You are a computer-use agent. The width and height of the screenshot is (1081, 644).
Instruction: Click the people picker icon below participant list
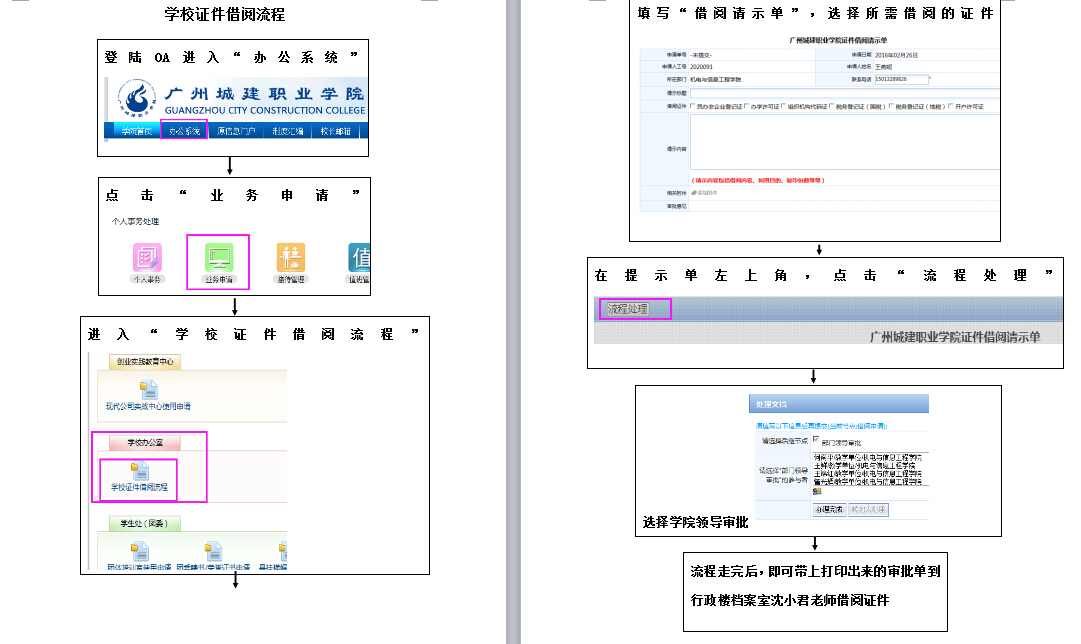(816, 491)
